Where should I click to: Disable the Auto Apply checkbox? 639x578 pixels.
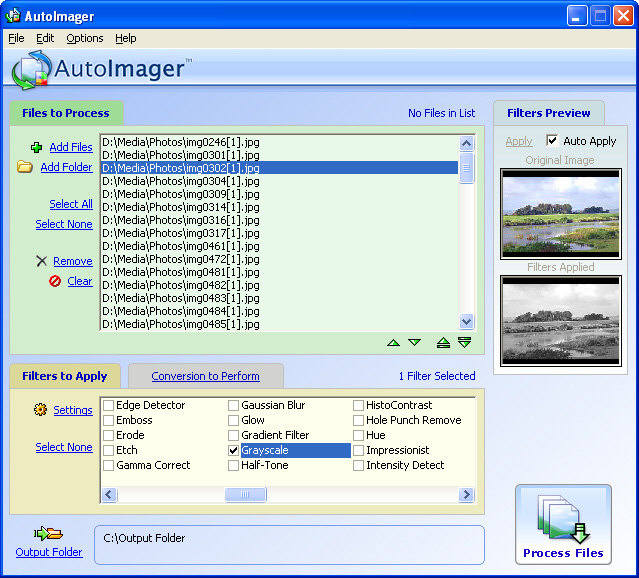tap(552, 141)
